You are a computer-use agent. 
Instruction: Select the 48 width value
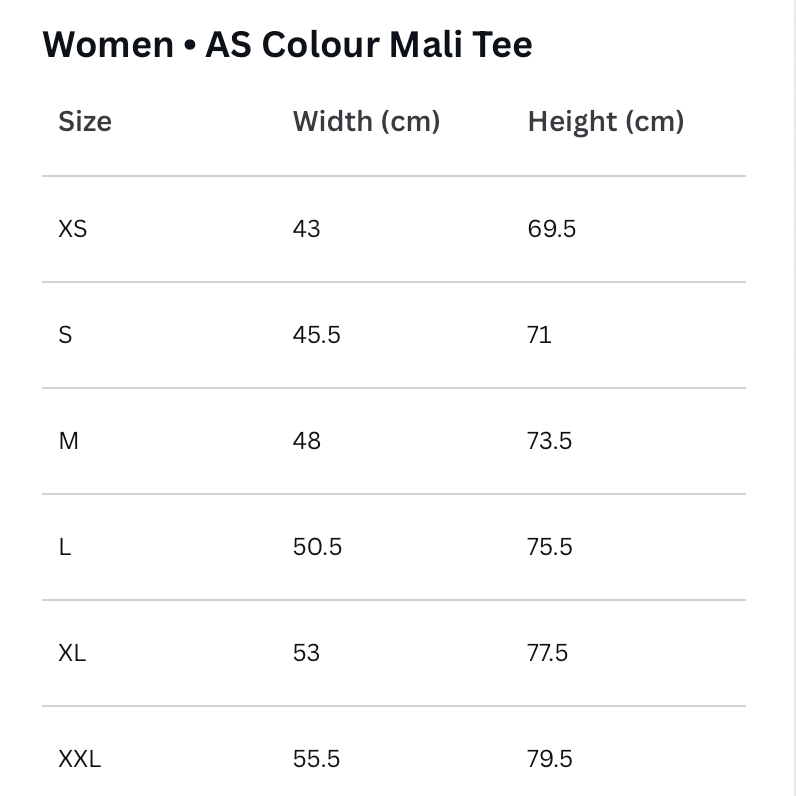(307, 441)
